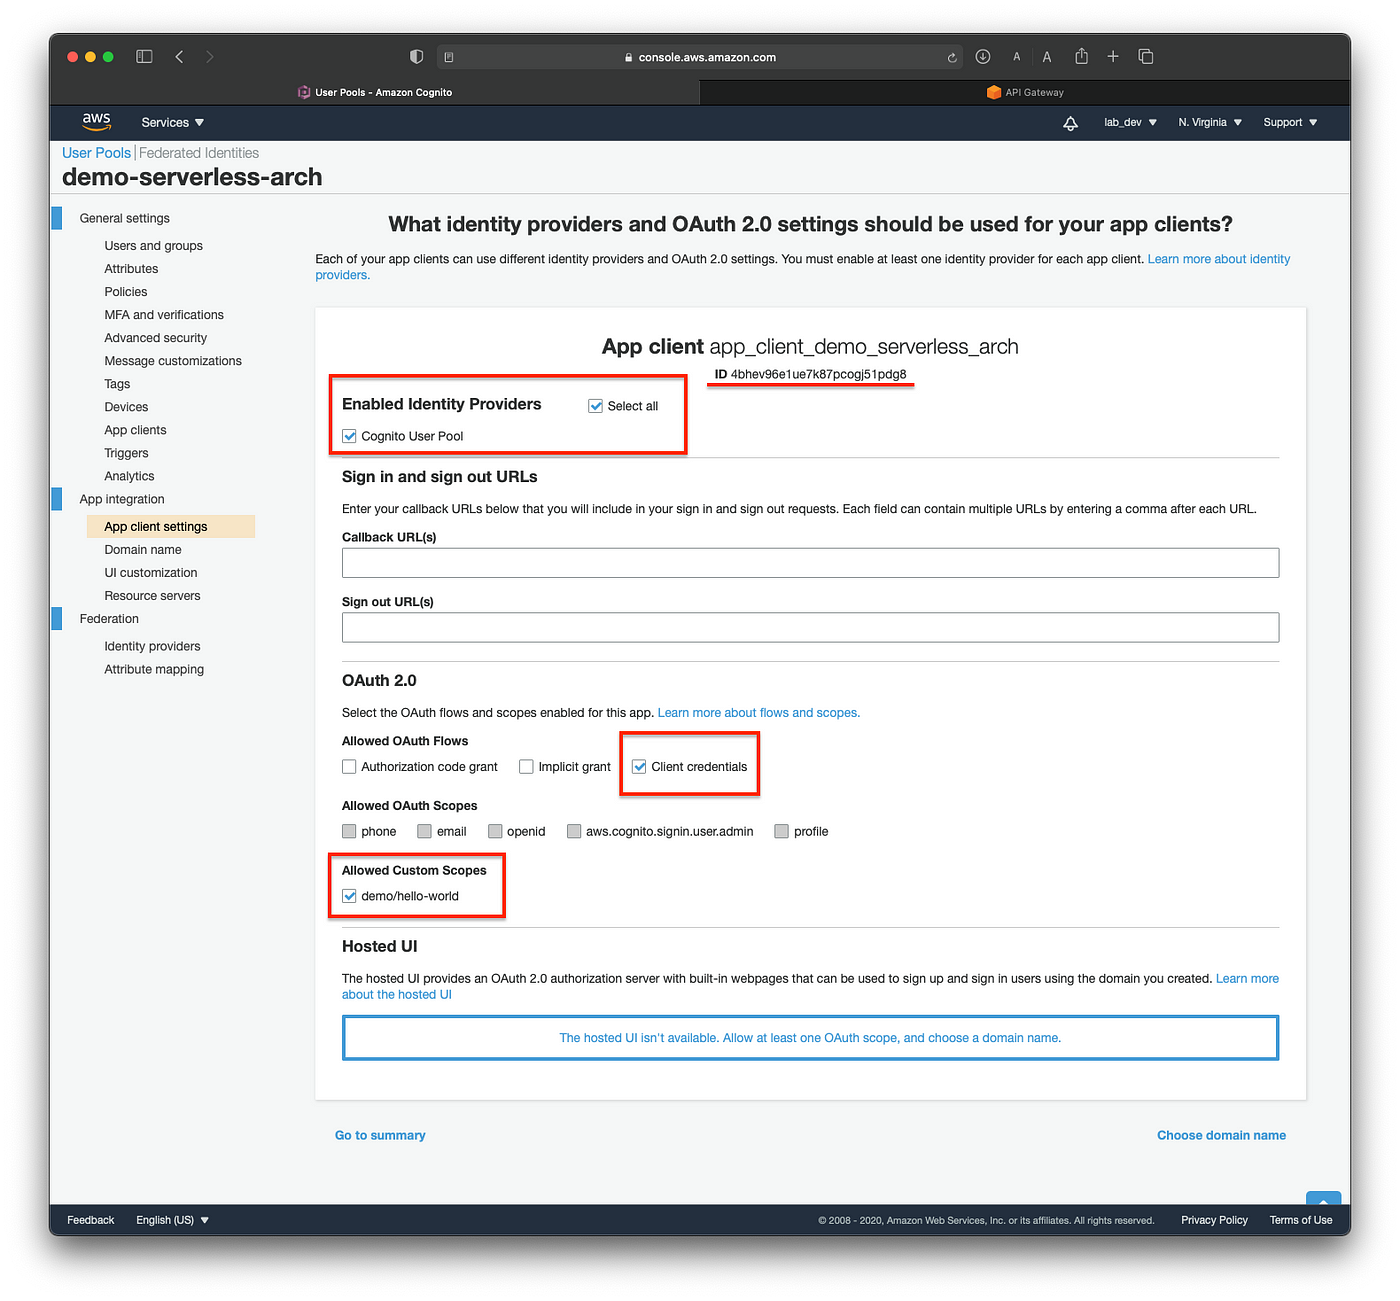Open MFA and verifications in sidebar
Screen dimensions: 1400x1301
[x=164, y=315]
